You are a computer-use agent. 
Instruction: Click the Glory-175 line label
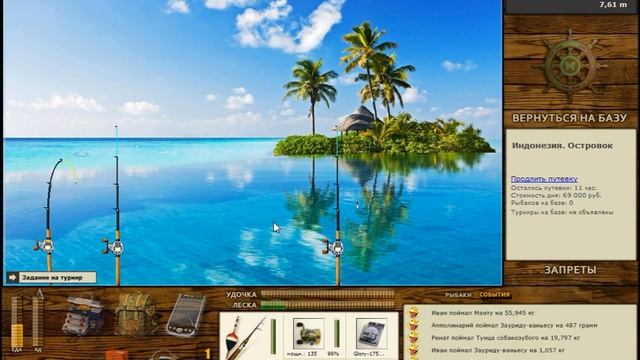(368, 354)
